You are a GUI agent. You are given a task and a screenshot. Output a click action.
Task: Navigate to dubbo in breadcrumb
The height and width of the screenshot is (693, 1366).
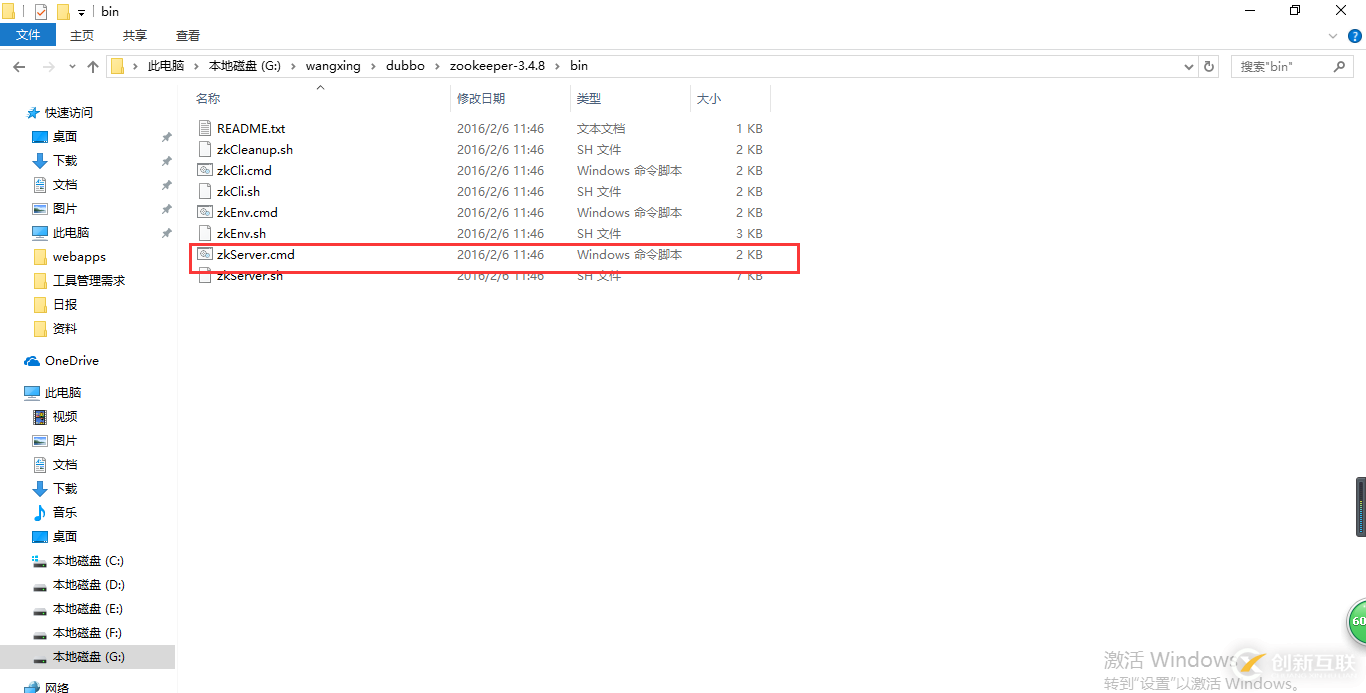click(x=405, y=66)
